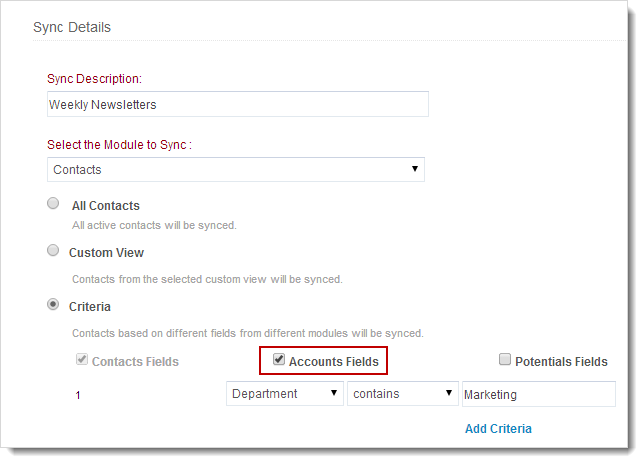Image resolution: width=643 pixels, height=463 pixels.
Task: Open the 'contains' operator dropdown
Action: pos(403,394)
